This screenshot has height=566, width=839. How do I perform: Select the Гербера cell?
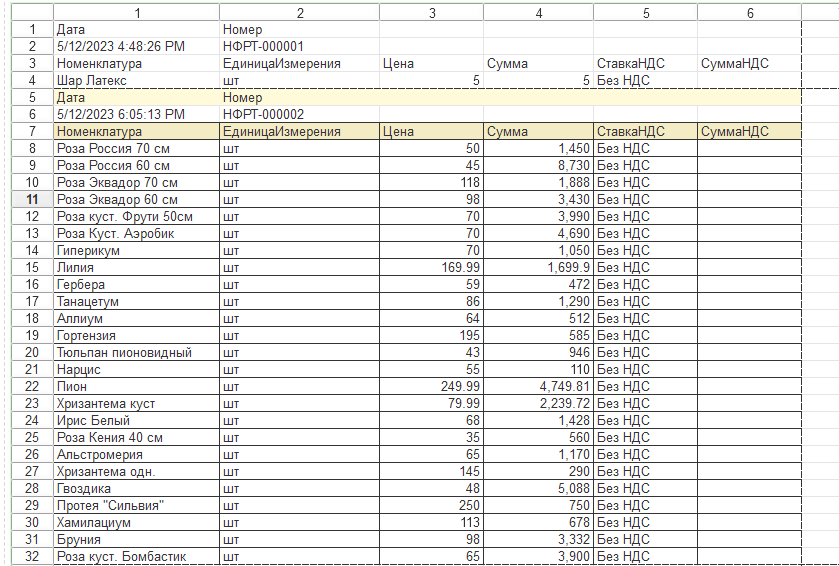(136, 285)
